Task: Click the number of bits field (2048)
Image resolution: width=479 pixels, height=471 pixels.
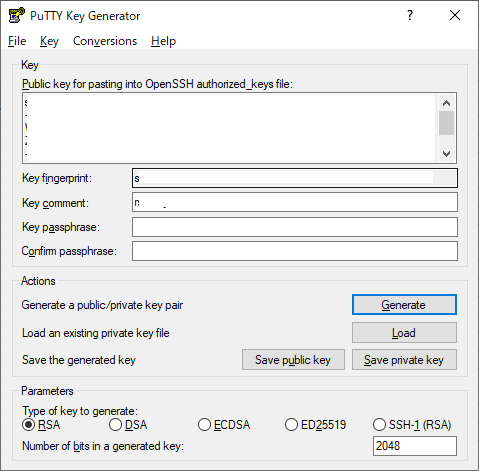Action: pyautogui.click(x=415, y=446)
